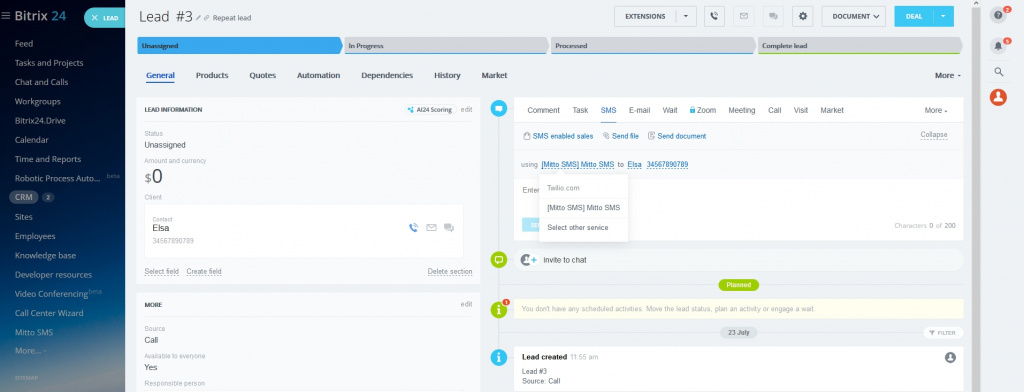Switch to the Products tab

(x=212, y=76)
